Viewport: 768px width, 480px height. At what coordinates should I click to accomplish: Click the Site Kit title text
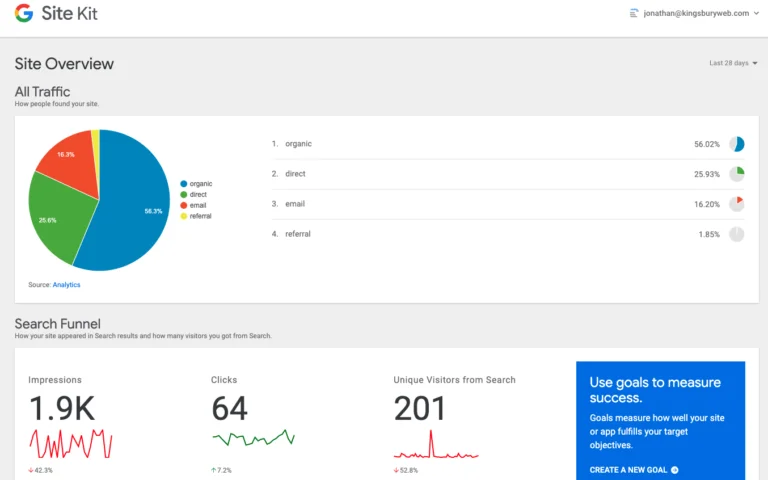coord(70,13)
